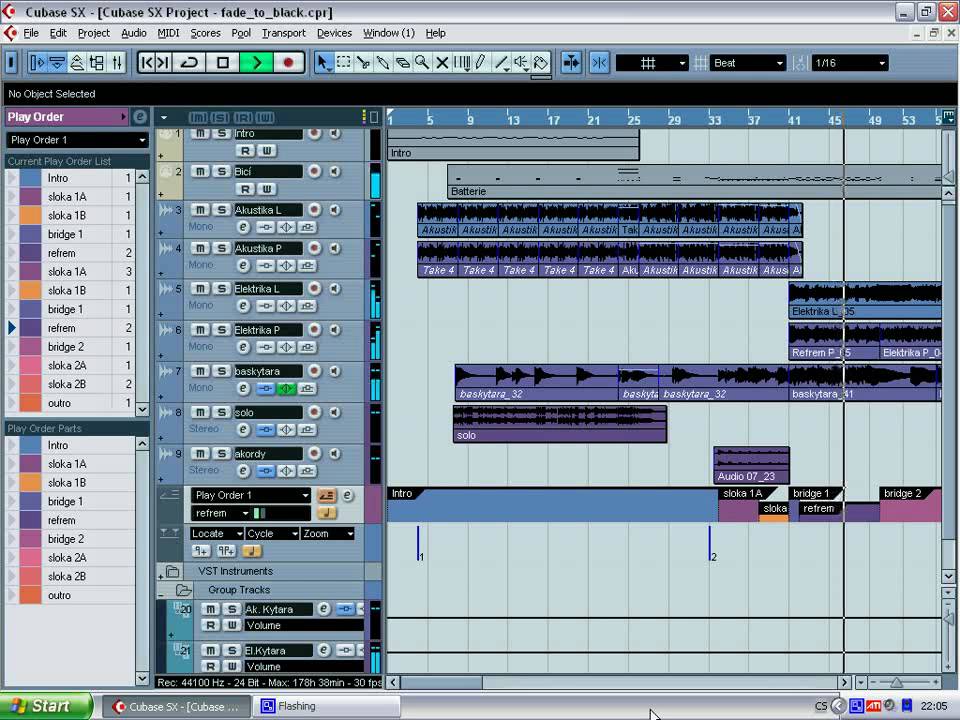Solo the baskytara track
Screen dimensions: 960x720
point(222,371)
